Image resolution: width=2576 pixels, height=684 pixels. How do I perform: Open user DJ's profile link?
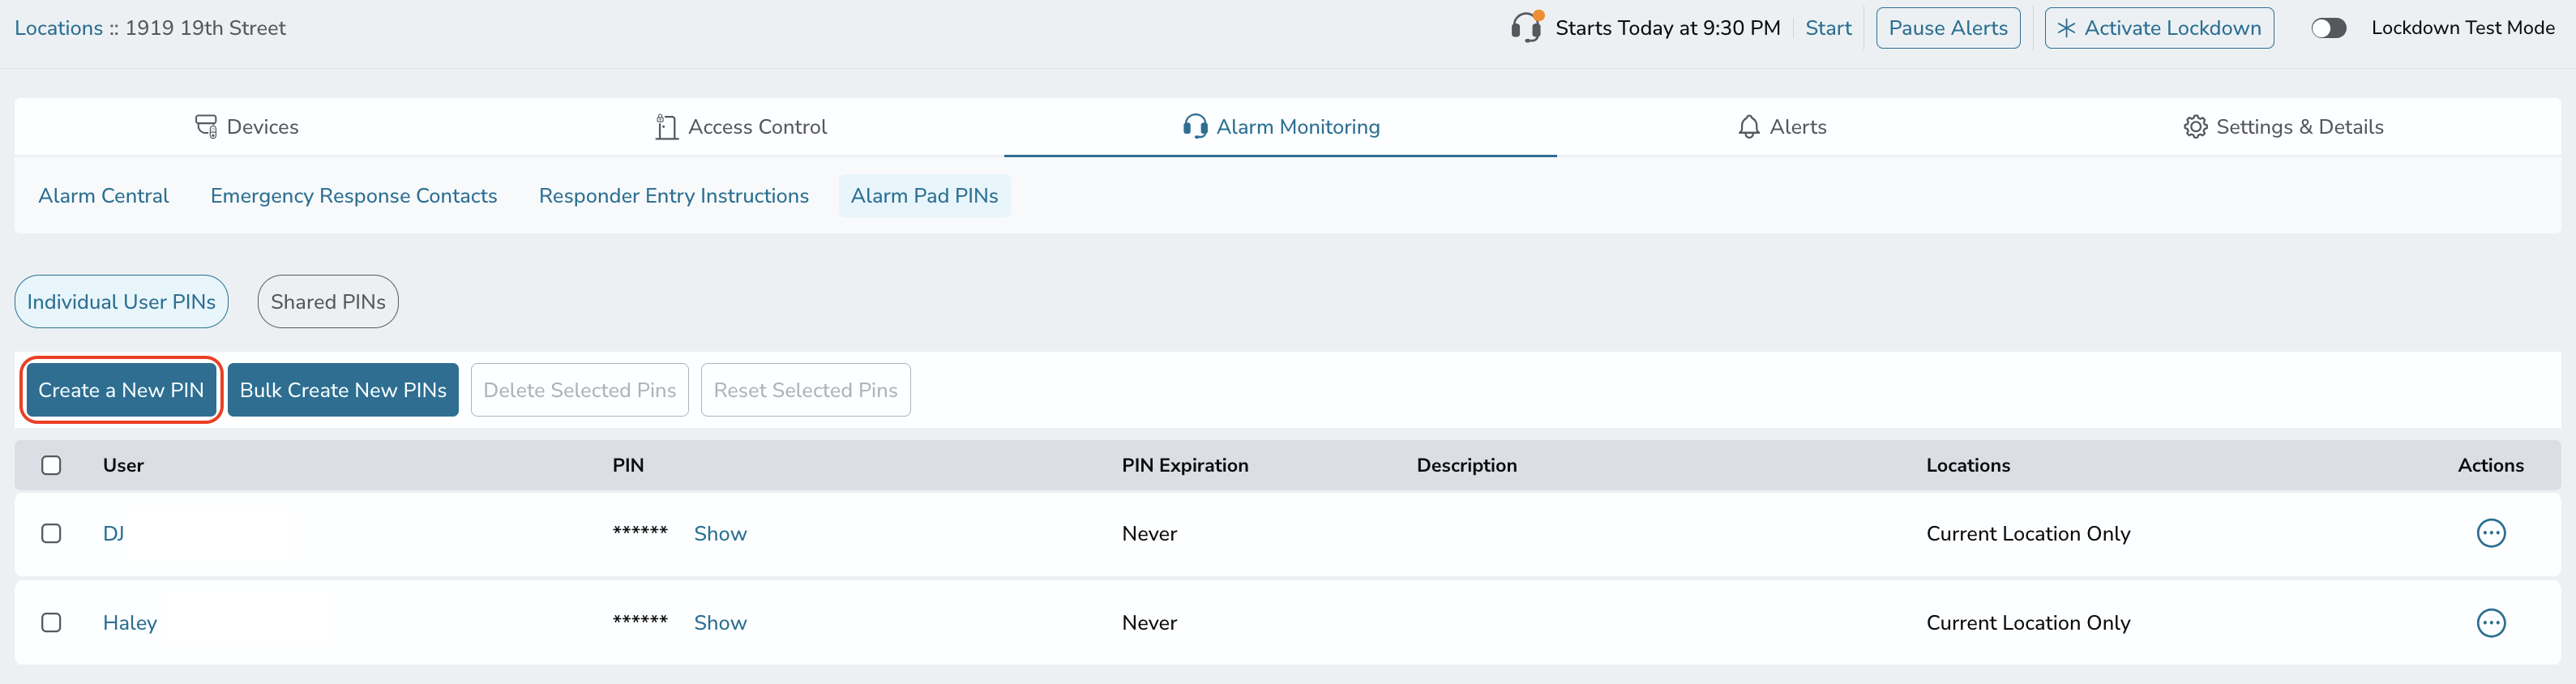coord(113,534)
